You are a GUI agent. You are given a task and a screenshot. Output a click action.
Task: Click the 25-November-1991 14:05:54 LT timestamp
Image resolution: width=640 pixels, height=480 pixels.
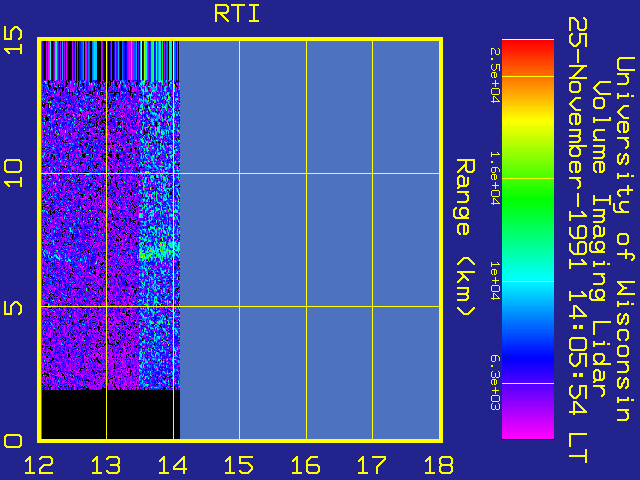[578, 240]
